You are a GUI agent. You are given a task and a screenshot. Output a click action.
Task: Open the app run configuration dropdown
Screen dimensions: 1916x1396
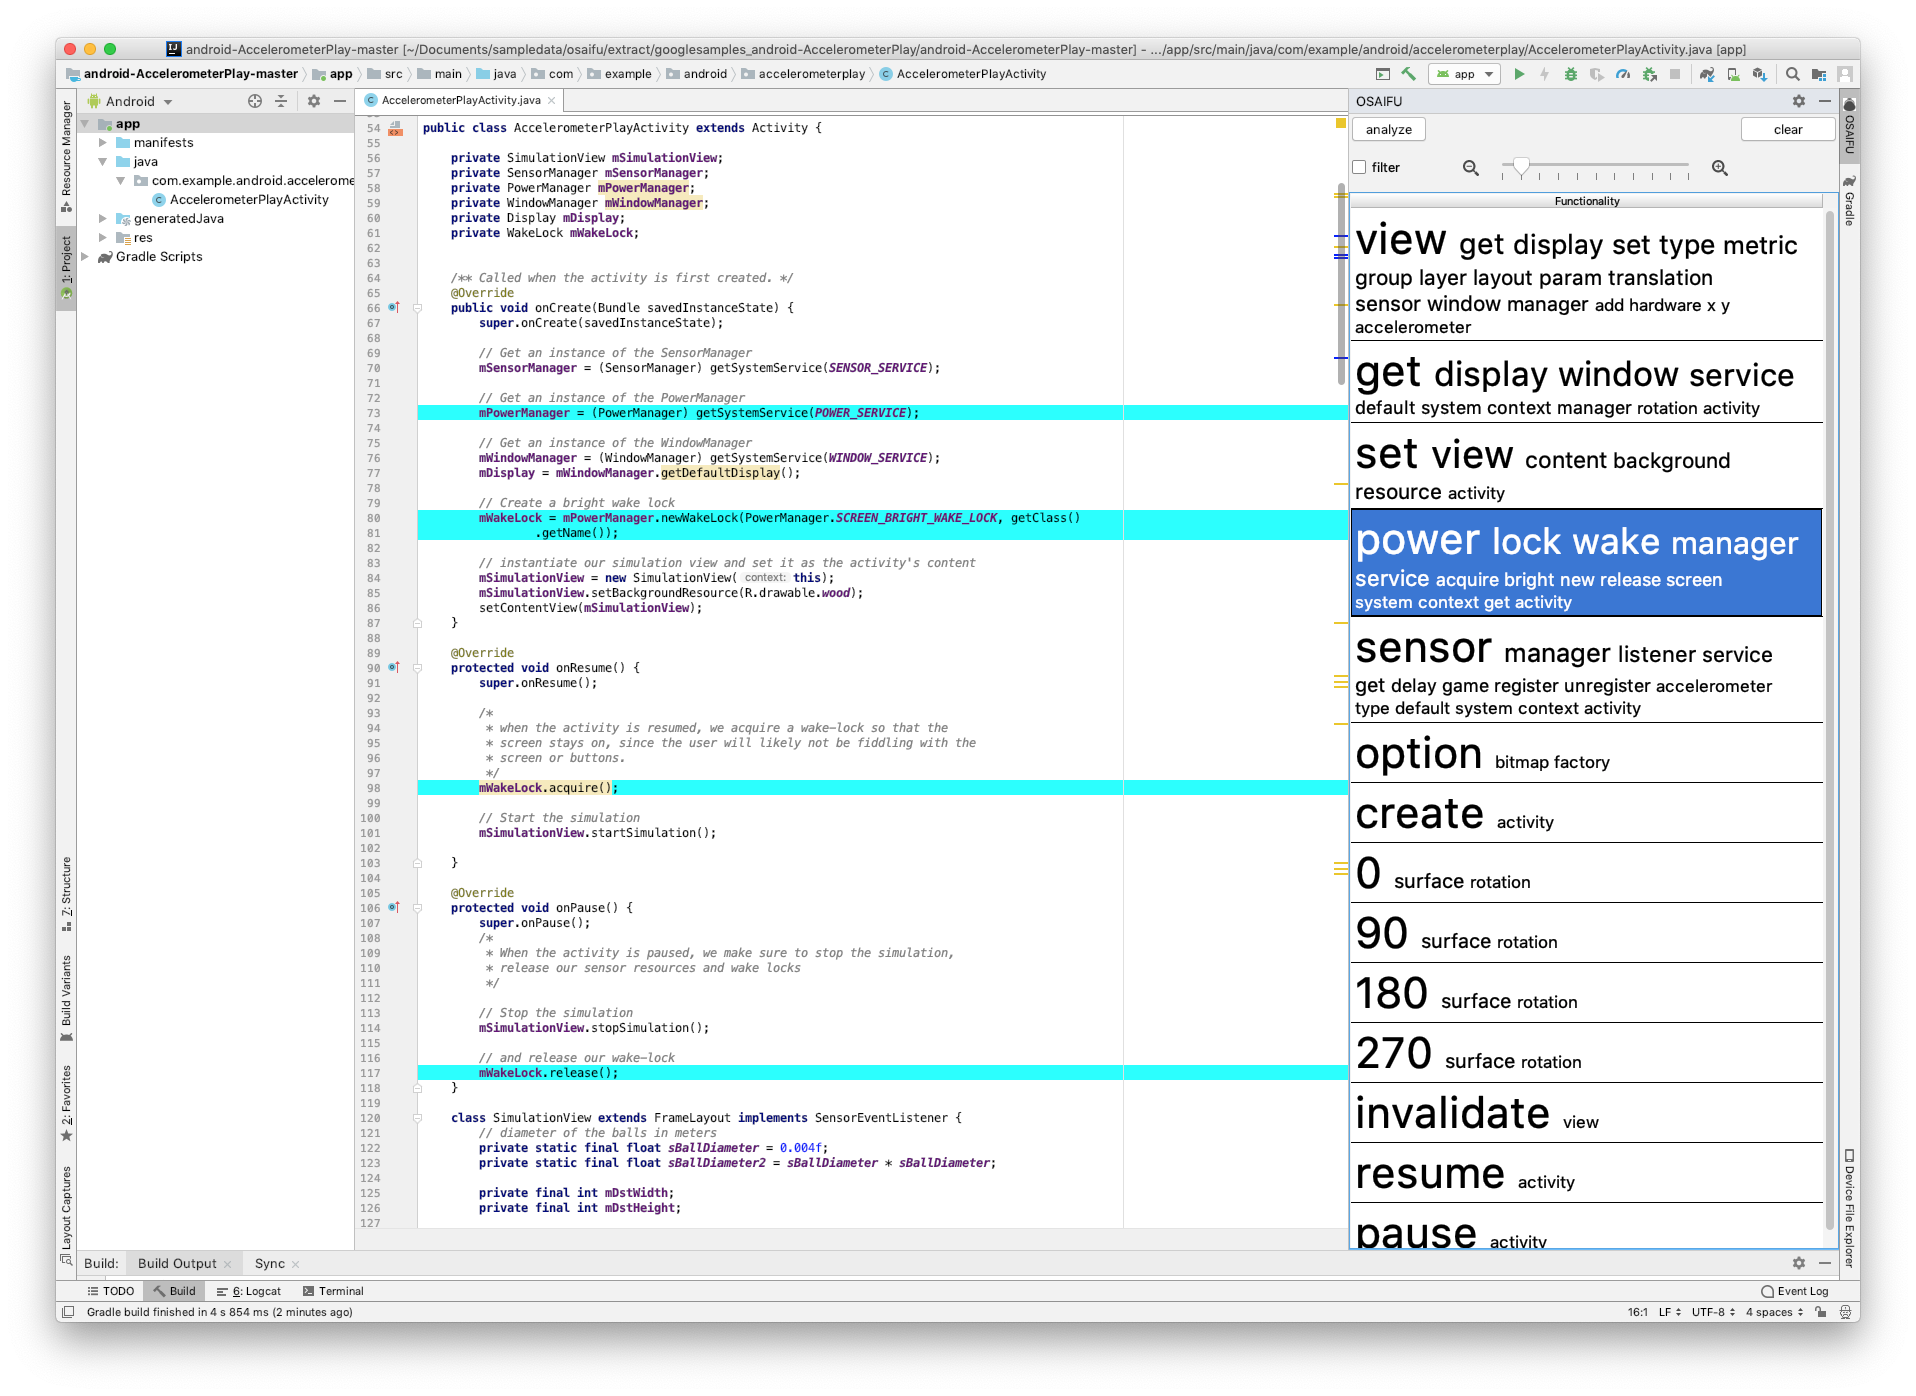(x=1465, y=74)
